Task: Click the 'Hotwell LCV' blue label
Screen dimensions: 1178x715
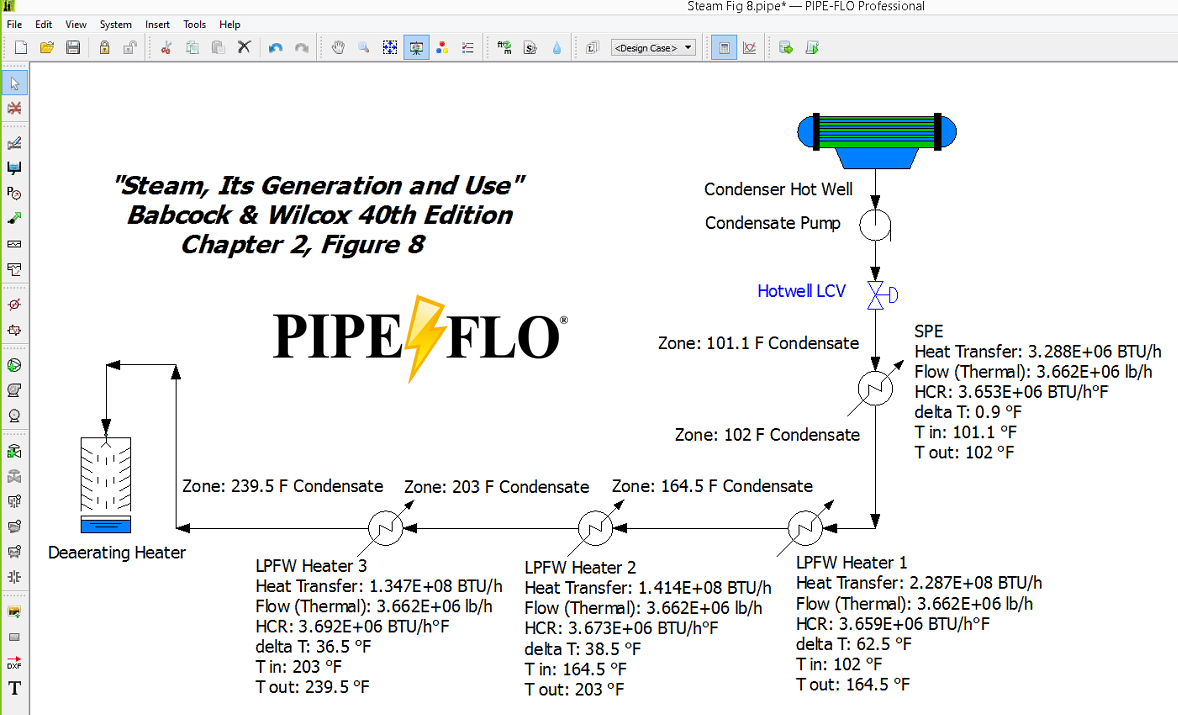Action: pyautogui.click(x=802, y=291)
